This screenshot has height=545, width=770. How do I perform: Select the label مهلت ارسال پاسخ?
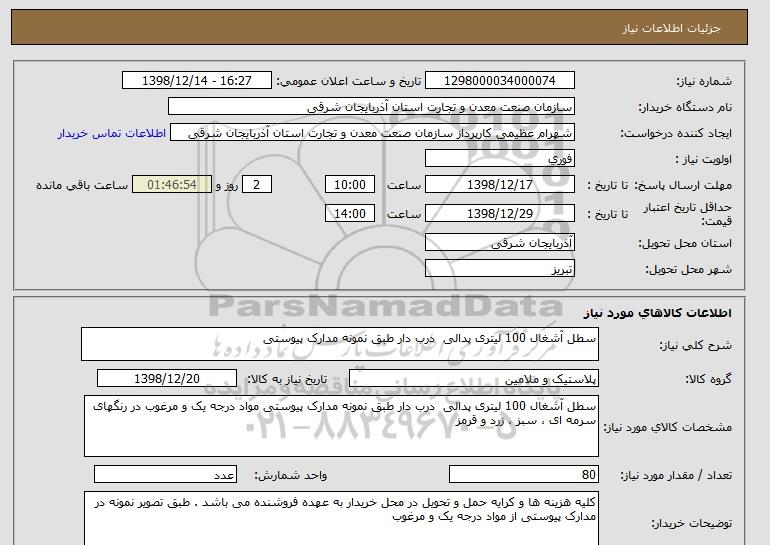pyautogui.click(x=683, y=185)
